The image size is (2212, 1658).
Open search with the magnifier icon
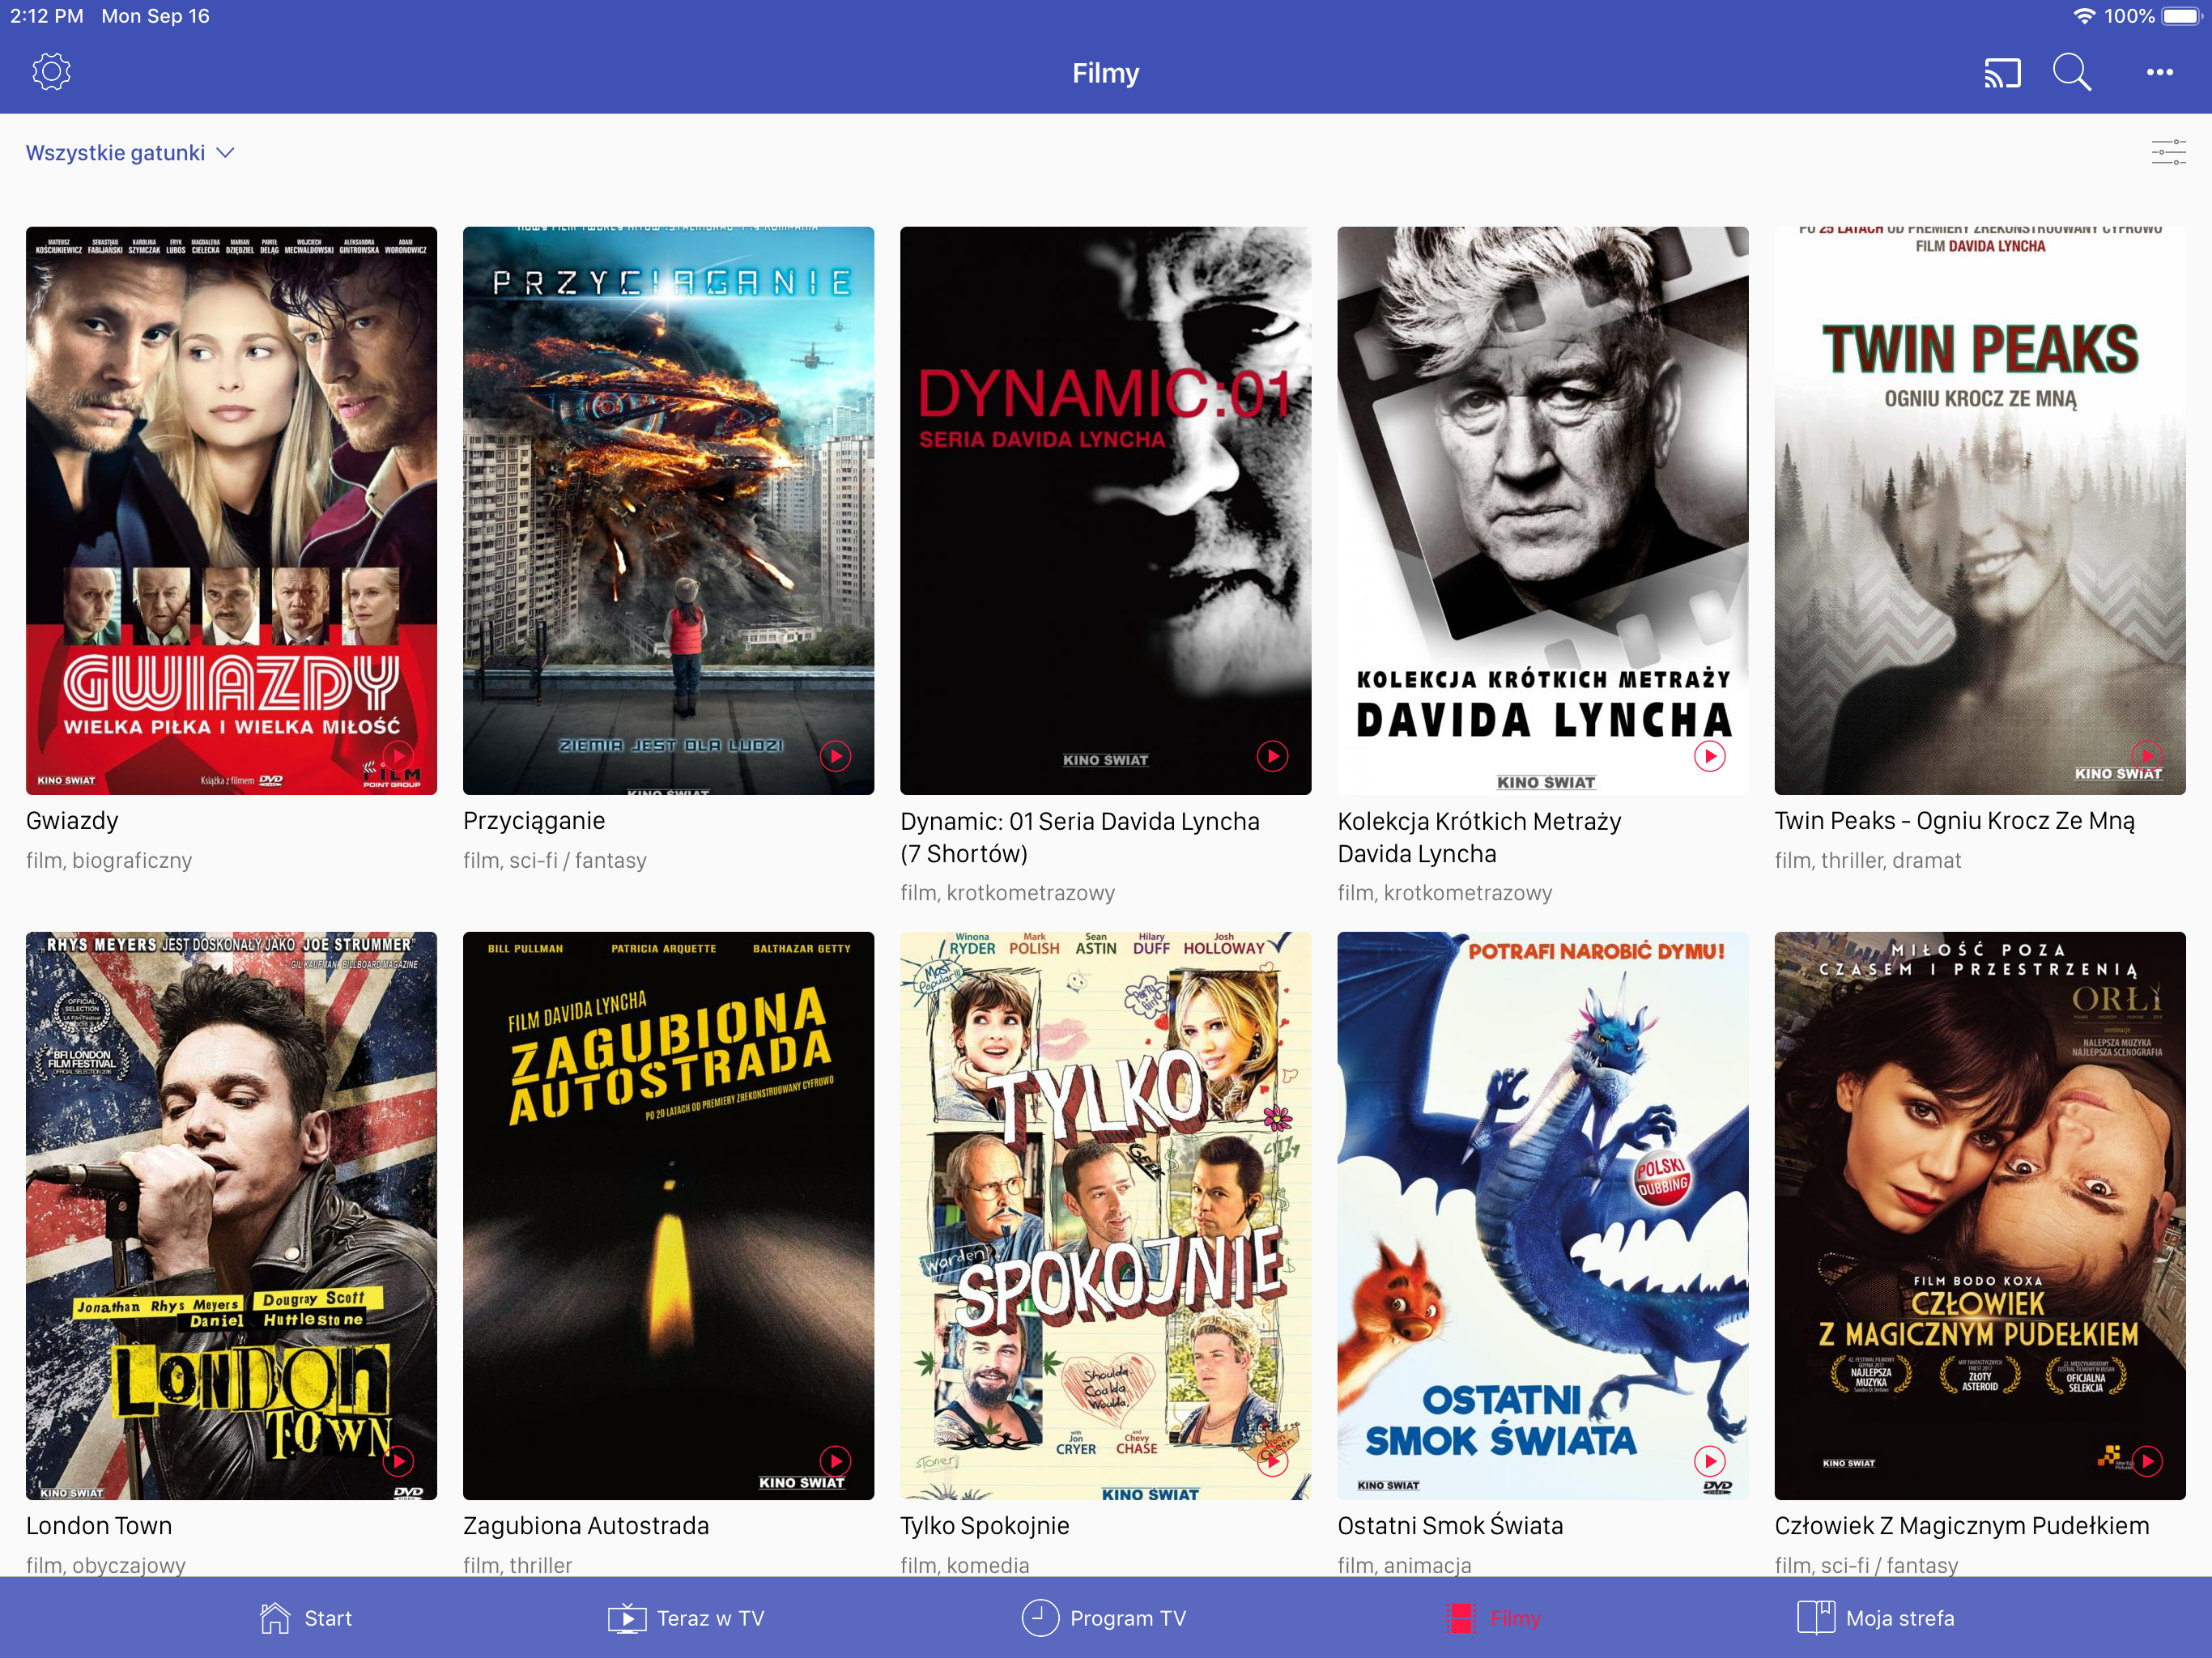pos(2071,73)
